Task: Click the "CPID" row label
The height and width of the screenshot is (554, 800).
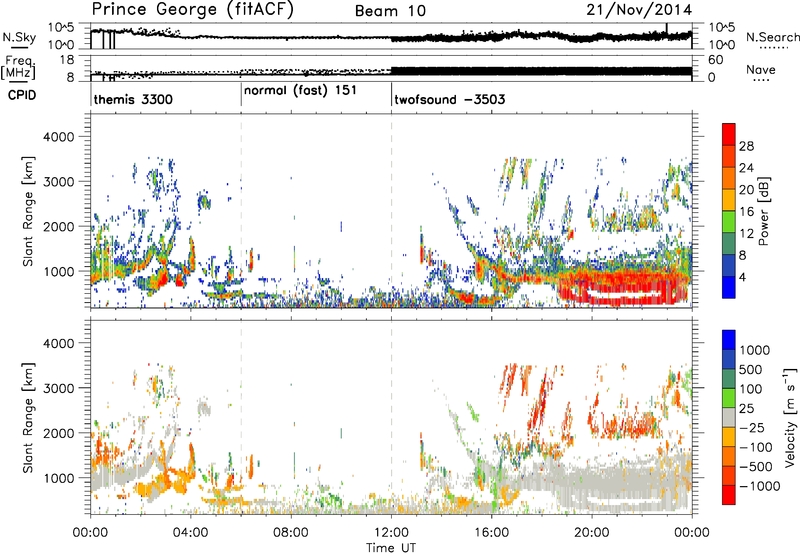Action: pos(22,95)
